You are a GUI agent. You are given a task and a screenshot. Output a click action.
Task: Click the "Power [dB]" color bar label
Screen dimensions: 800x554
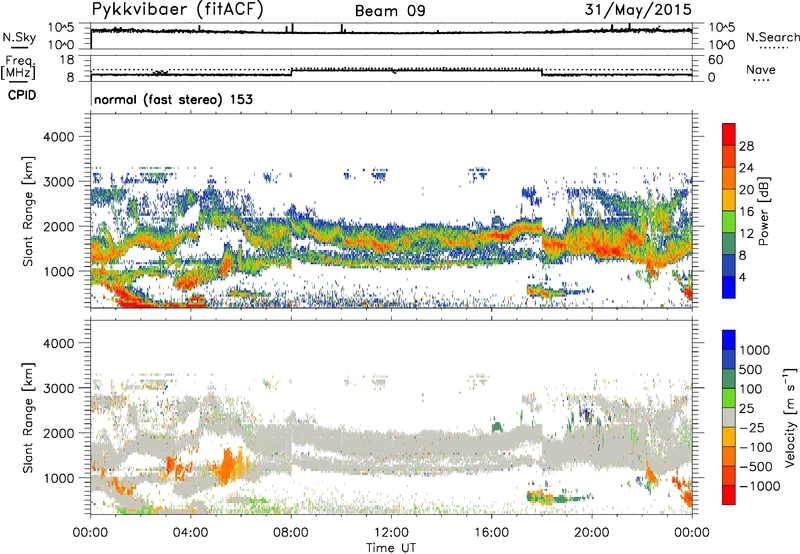(764, 211)
